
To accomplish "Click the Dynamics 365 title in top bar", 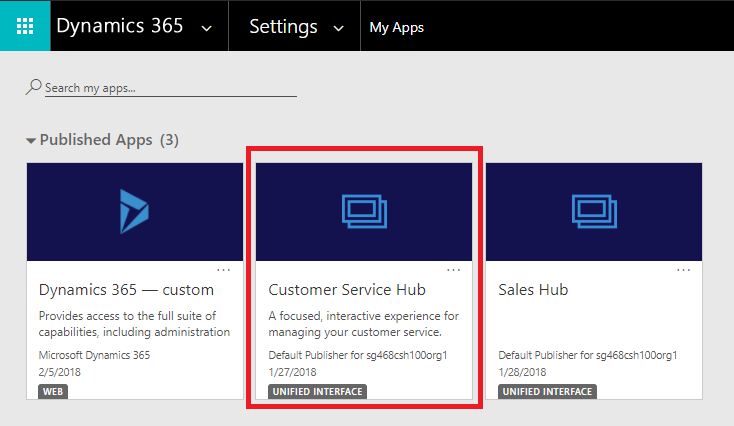I will 119,26.
